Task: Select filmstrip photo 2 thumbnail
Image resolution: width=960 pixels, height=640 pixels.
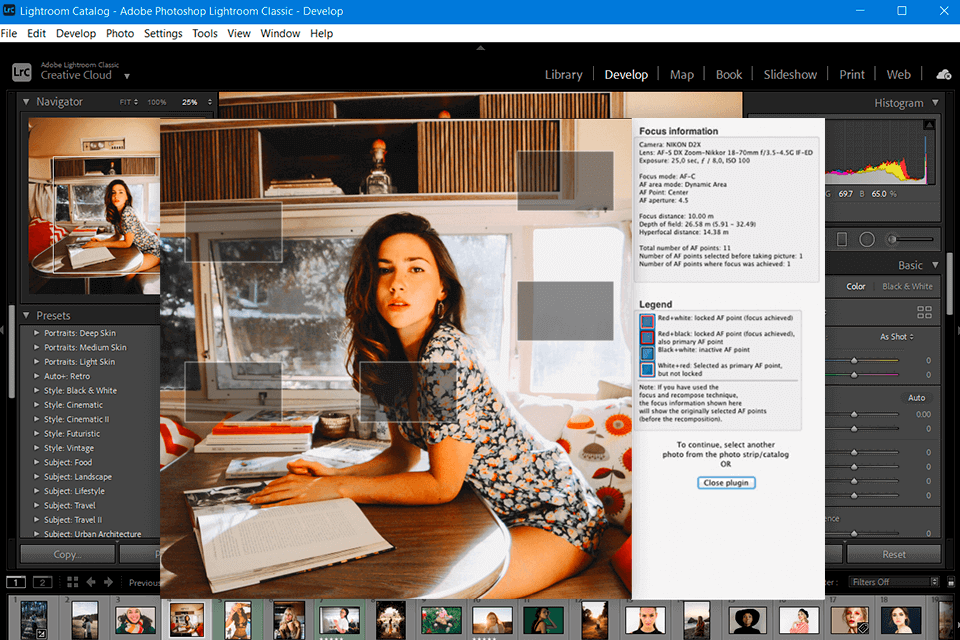Action: 84,620
